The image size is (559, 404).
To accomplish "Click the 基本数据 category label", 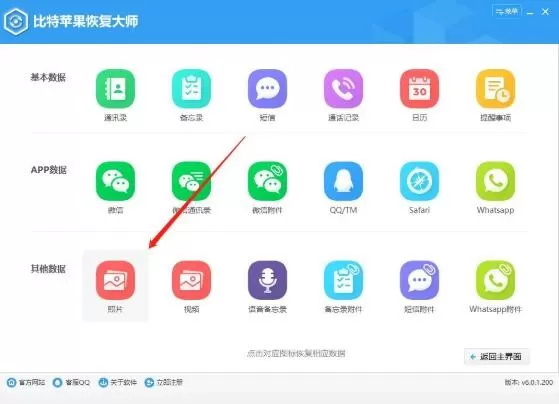I will (48, 77).
